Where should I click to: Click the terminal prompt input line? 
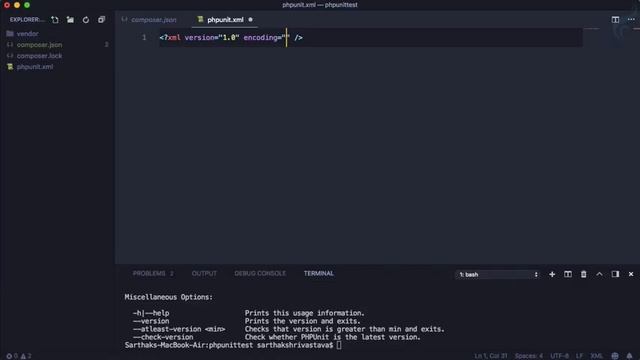tap(233, 345)
